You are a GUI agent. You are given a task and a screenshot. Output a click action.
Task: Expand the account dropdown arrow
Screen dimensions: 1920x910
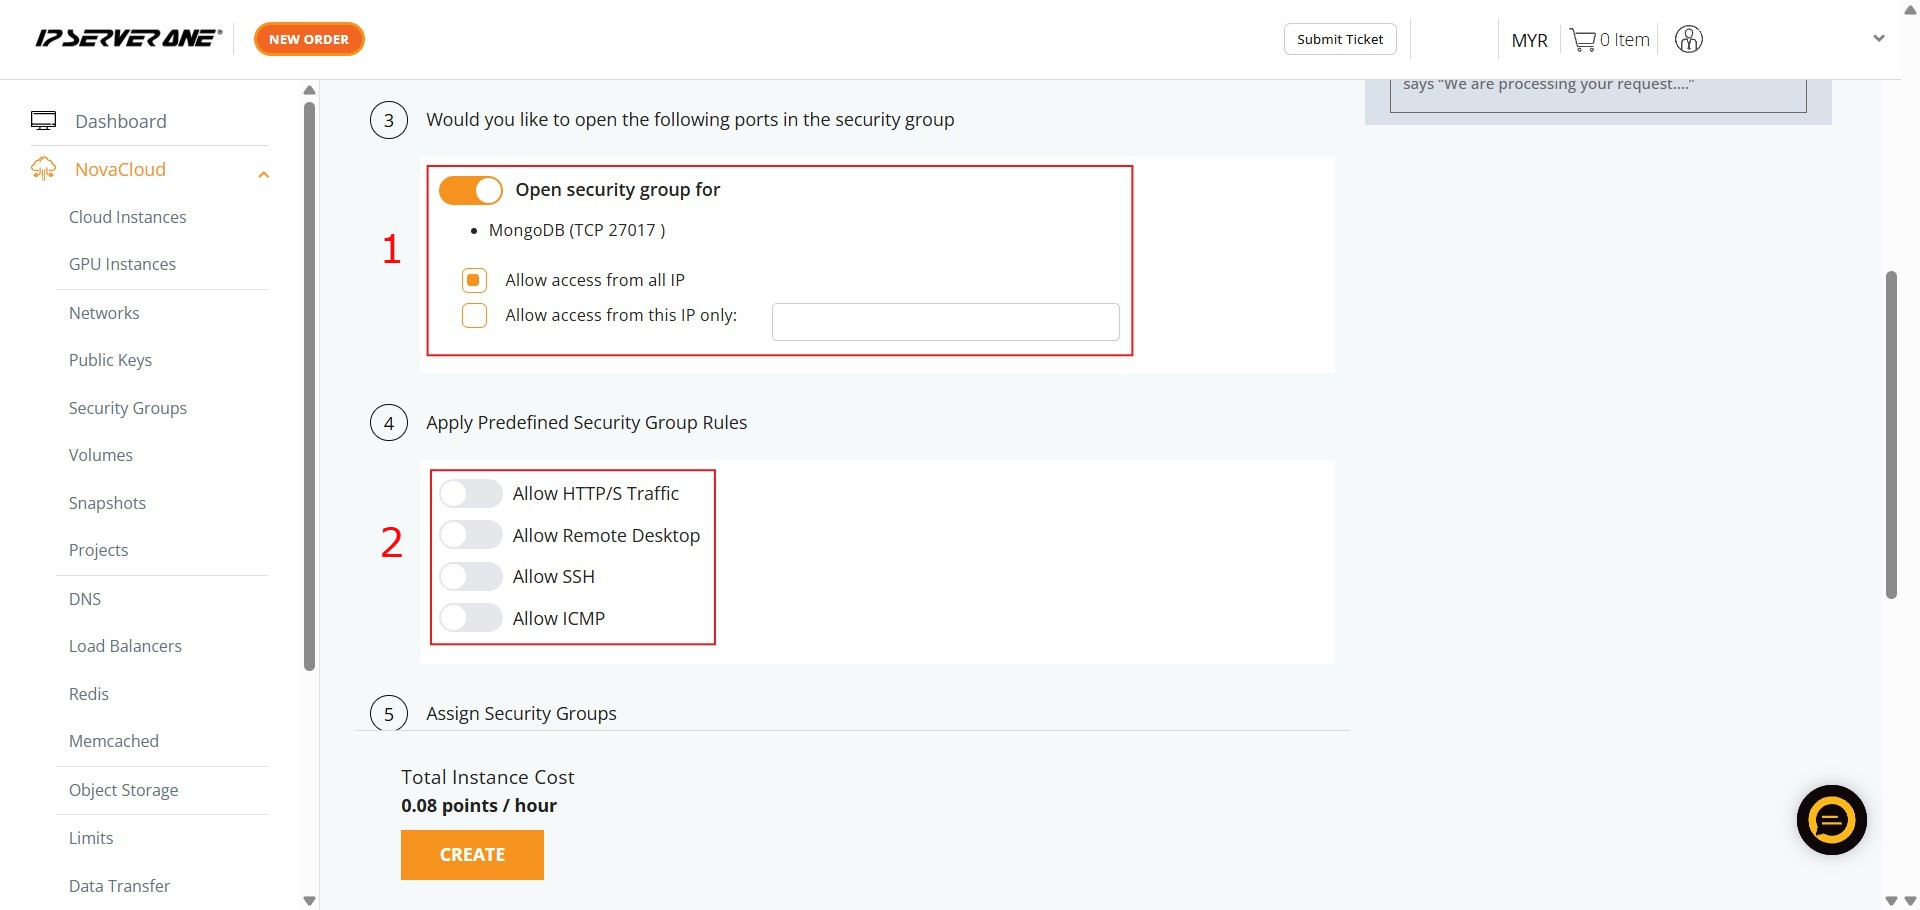pos(1878,39)
